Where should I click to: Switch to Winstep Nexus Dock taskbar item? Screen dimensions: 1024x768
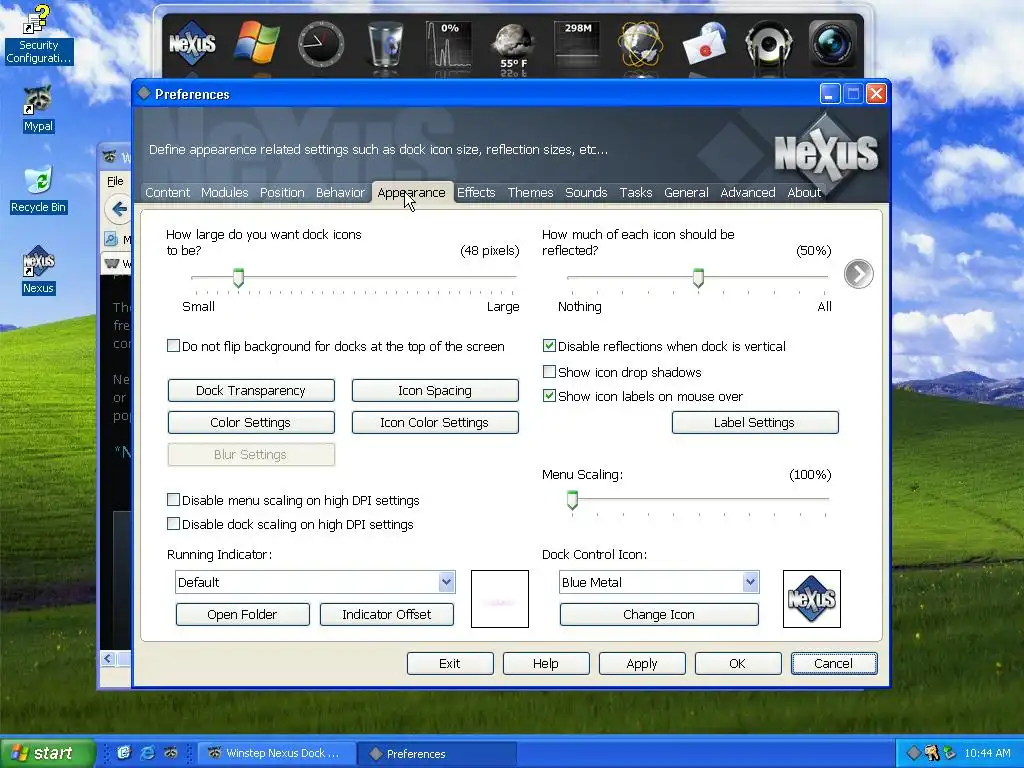[276, 753]
